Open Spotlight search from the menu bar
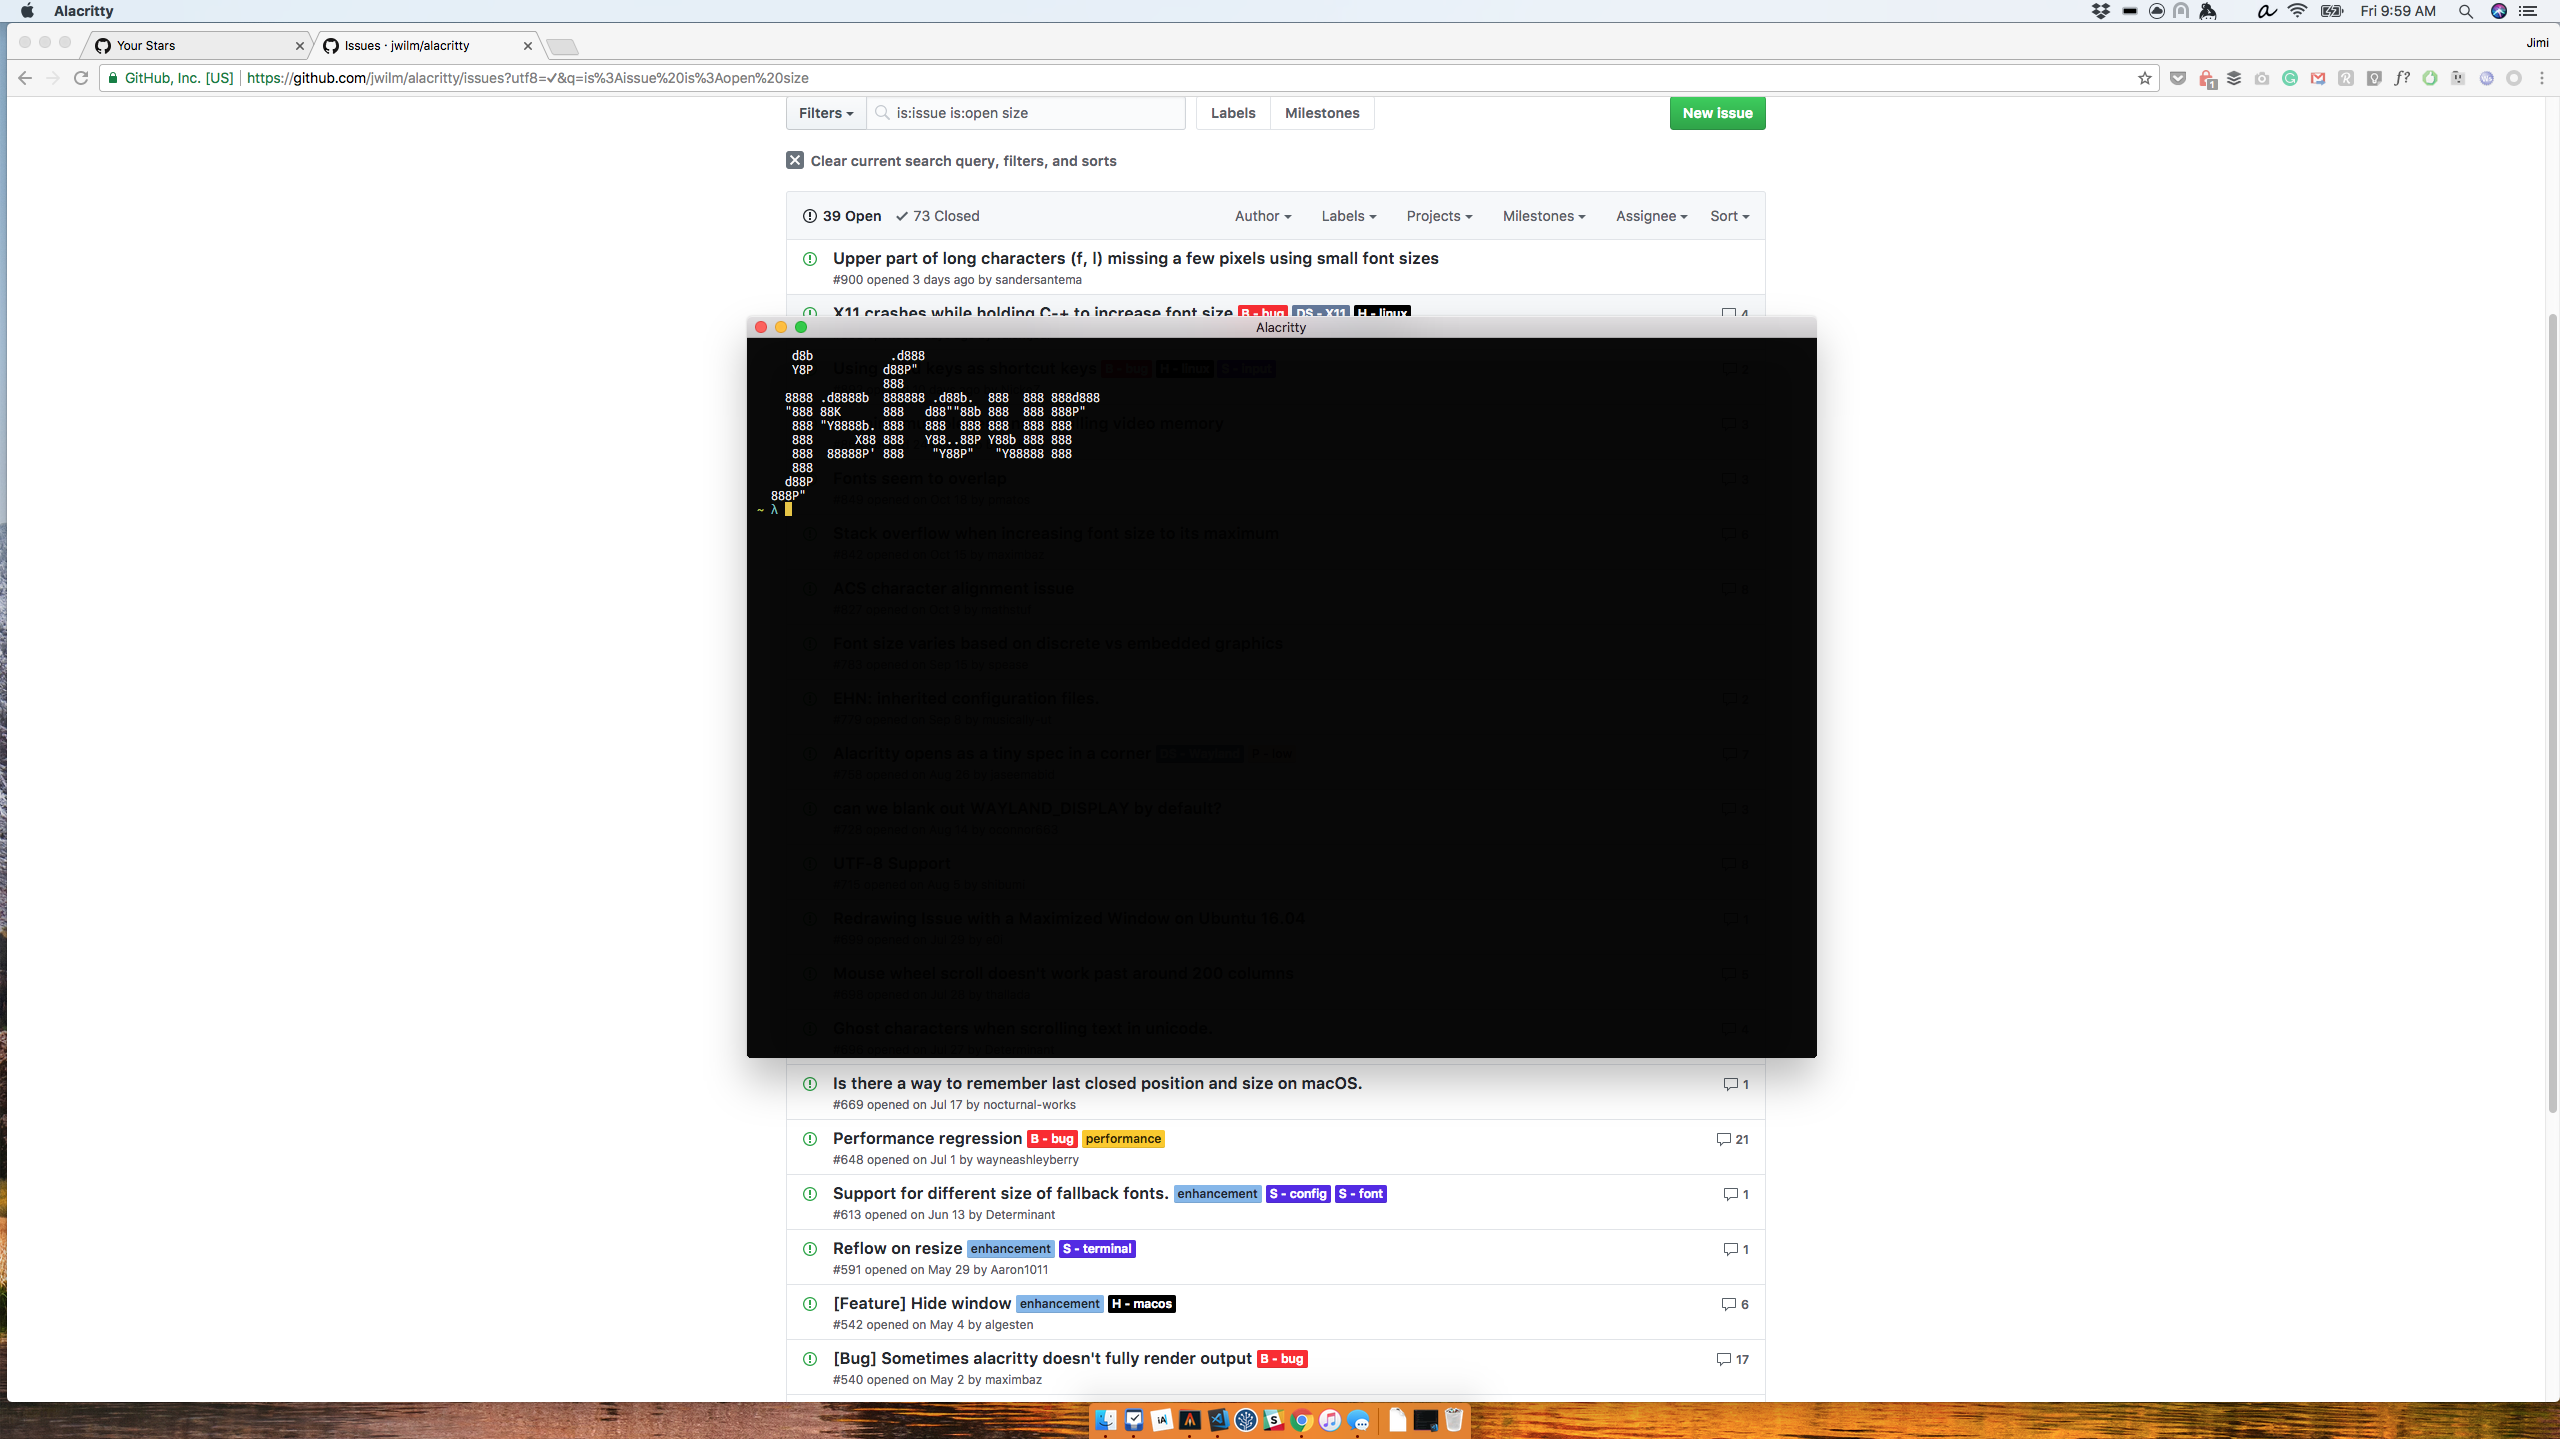Image resolution: width=2560 pixels, height=1439 pixels. pos(2467,11)
